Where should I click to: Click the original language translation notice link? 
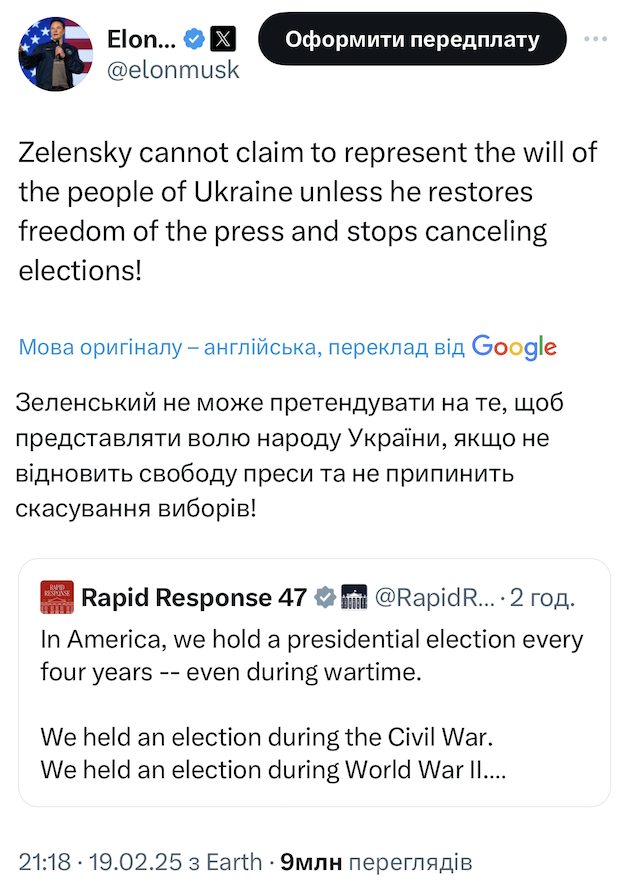click(242, 347)
